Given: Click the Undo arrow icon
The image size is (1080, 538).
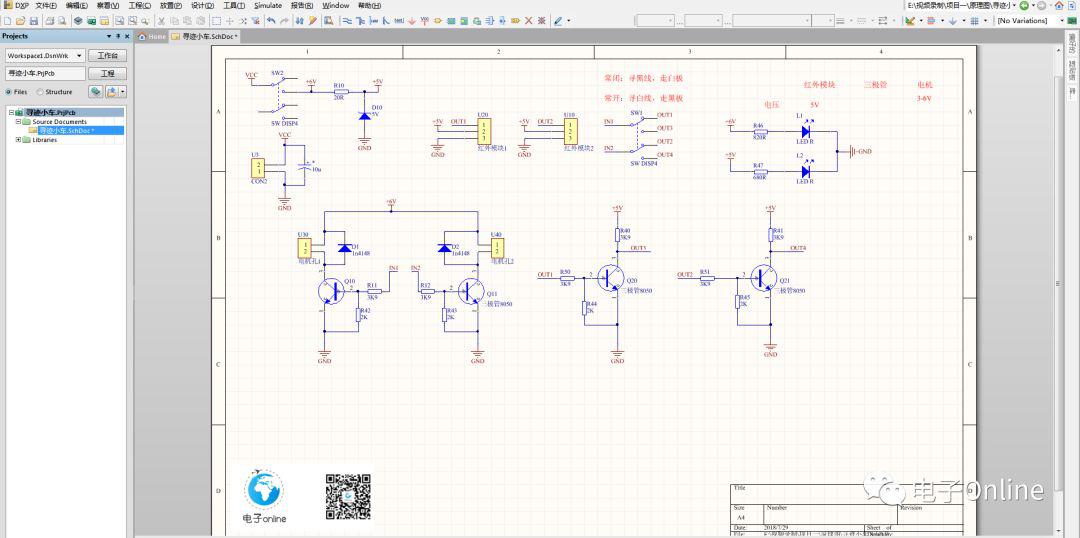Looking at the screenshot, I should (x=271, y=20).
